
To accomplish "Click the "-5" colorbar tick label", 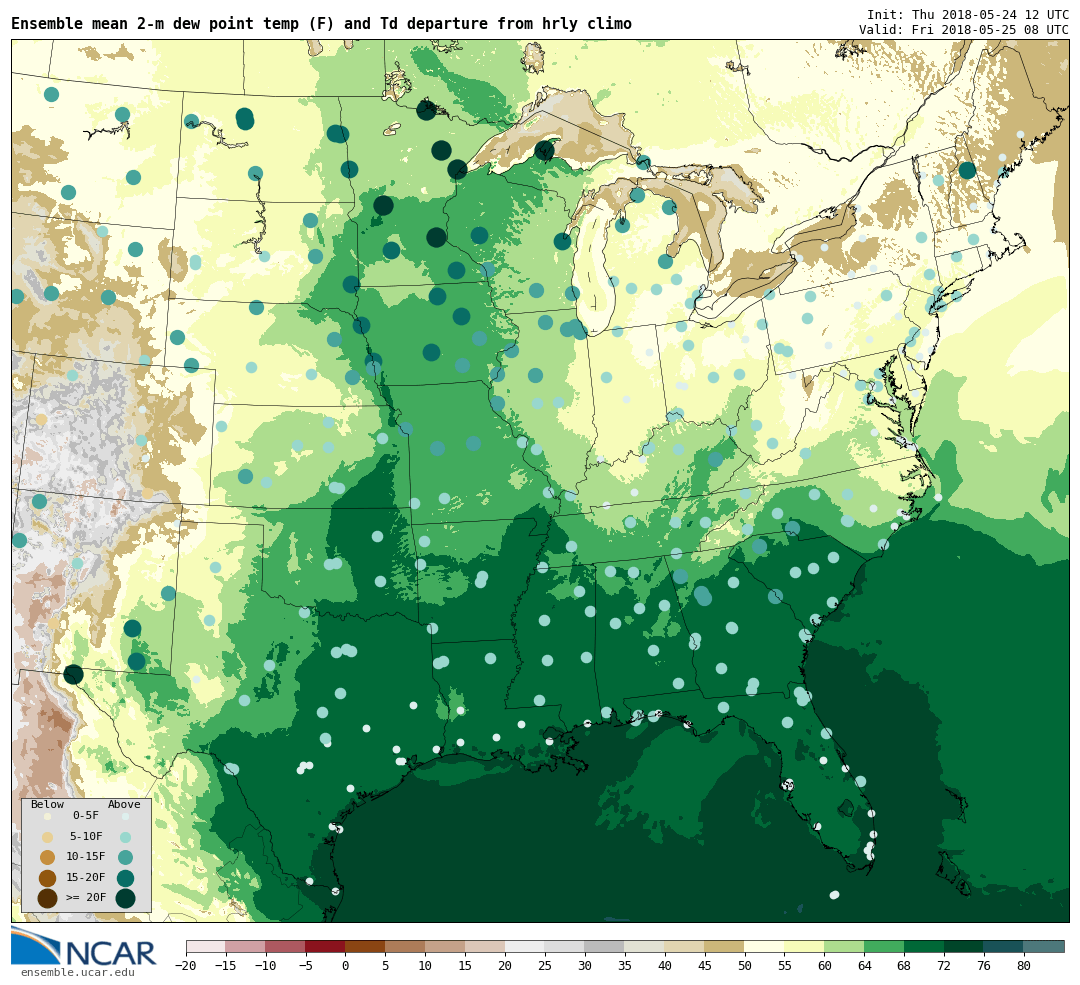I will coord(305,966).
